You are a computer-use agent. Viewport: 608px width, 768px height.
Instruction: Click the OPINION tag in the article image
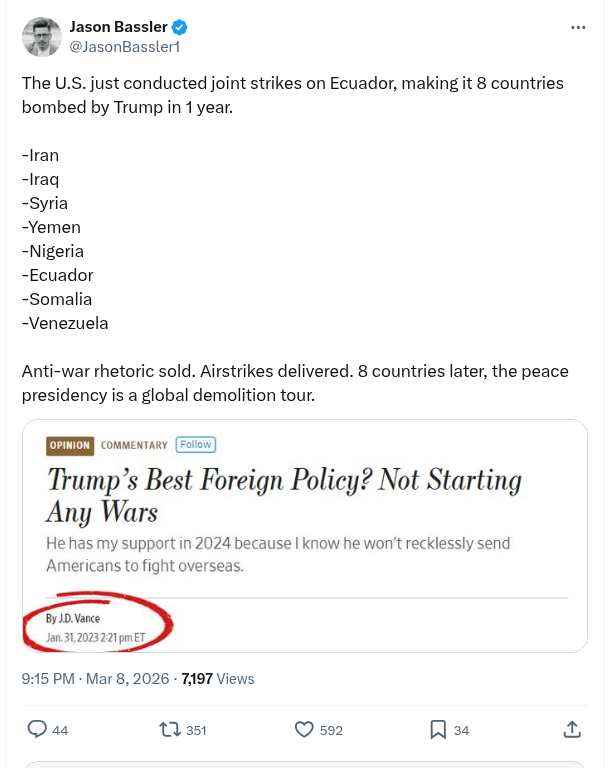(x=69, y=445)
